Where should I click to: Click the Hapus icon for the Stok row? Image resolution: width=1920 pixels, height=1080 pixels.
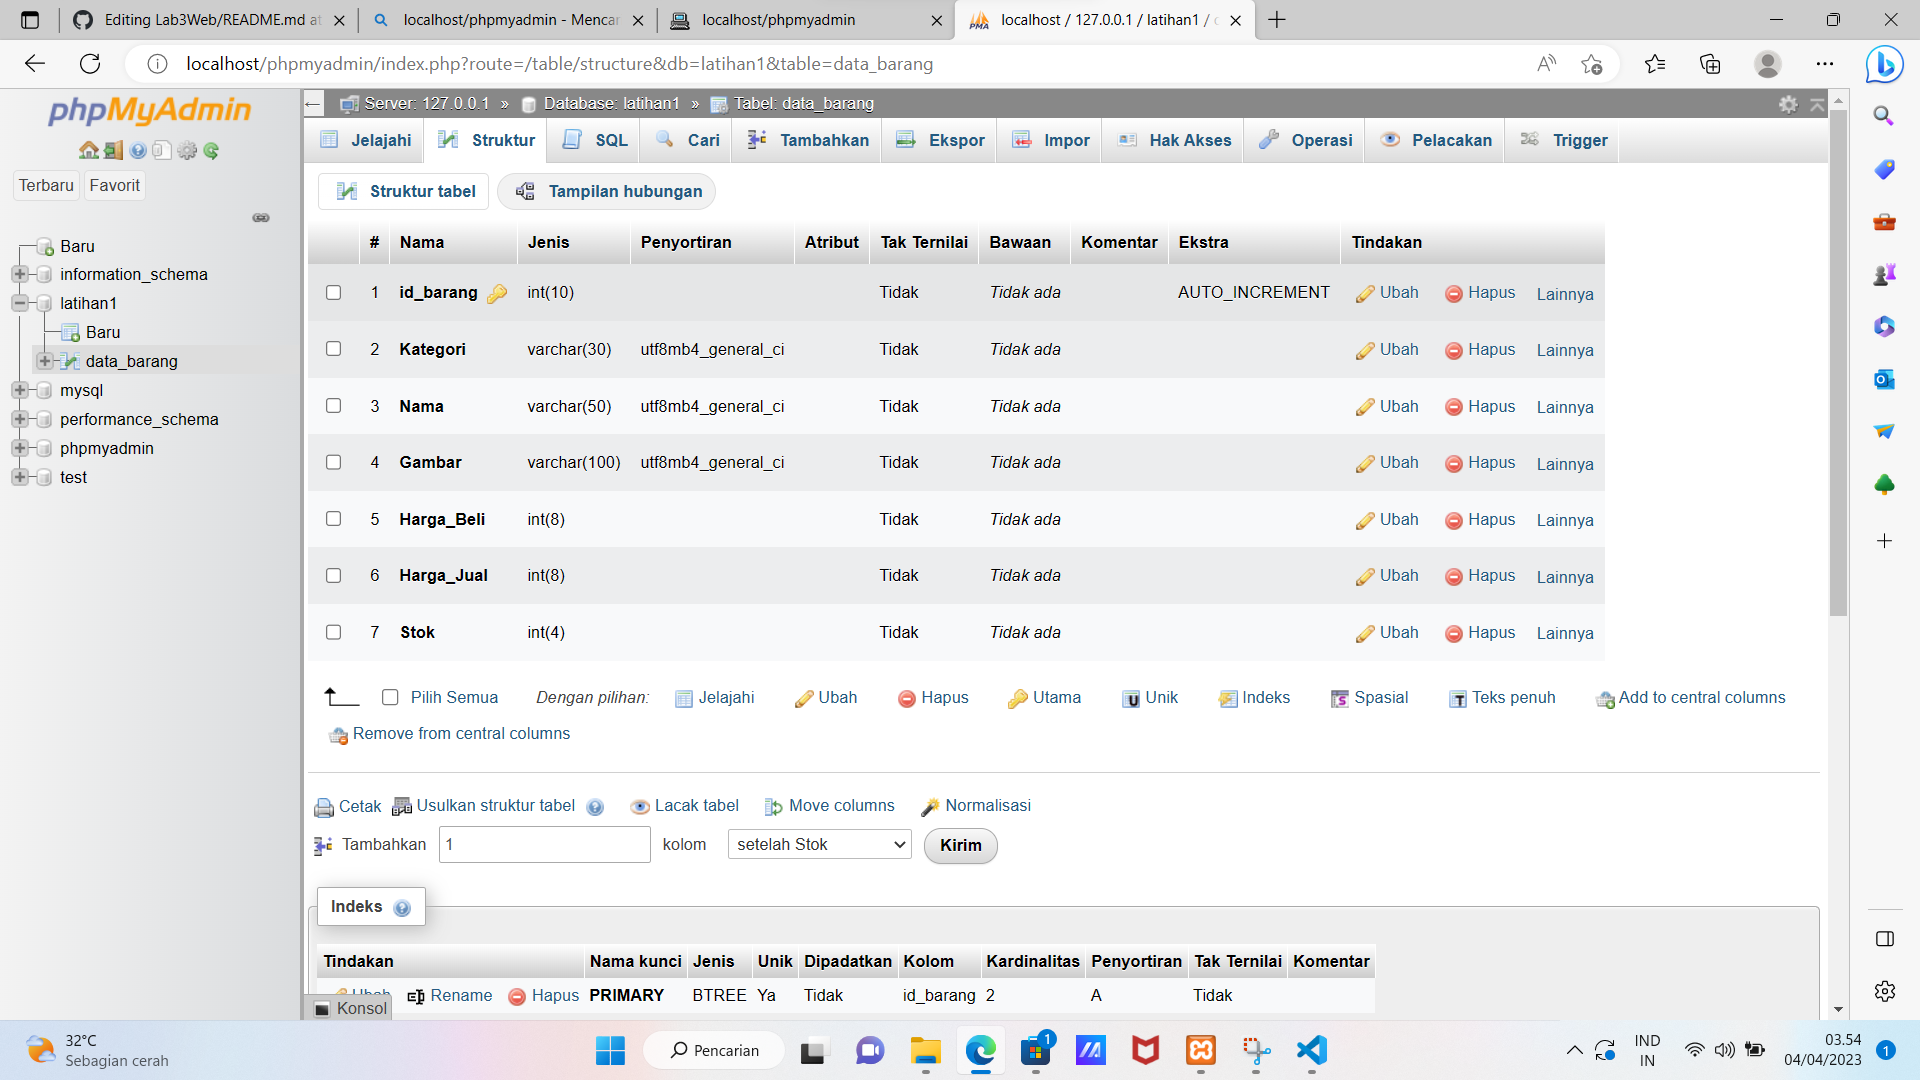[1454, 632]
